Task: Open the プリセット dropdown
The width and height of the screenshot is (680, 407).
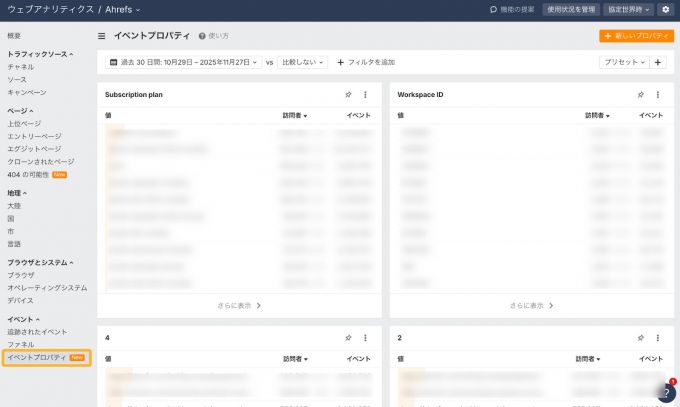Action: pyautogui.click(x=623, y=62)
